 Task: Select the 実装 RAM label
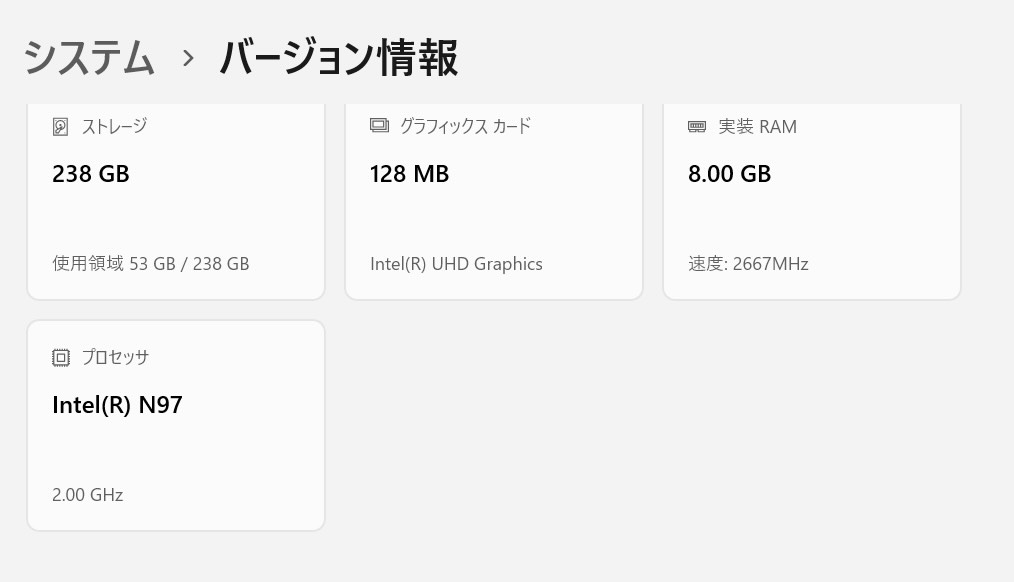pyautogui.click(x=757, y=127)
